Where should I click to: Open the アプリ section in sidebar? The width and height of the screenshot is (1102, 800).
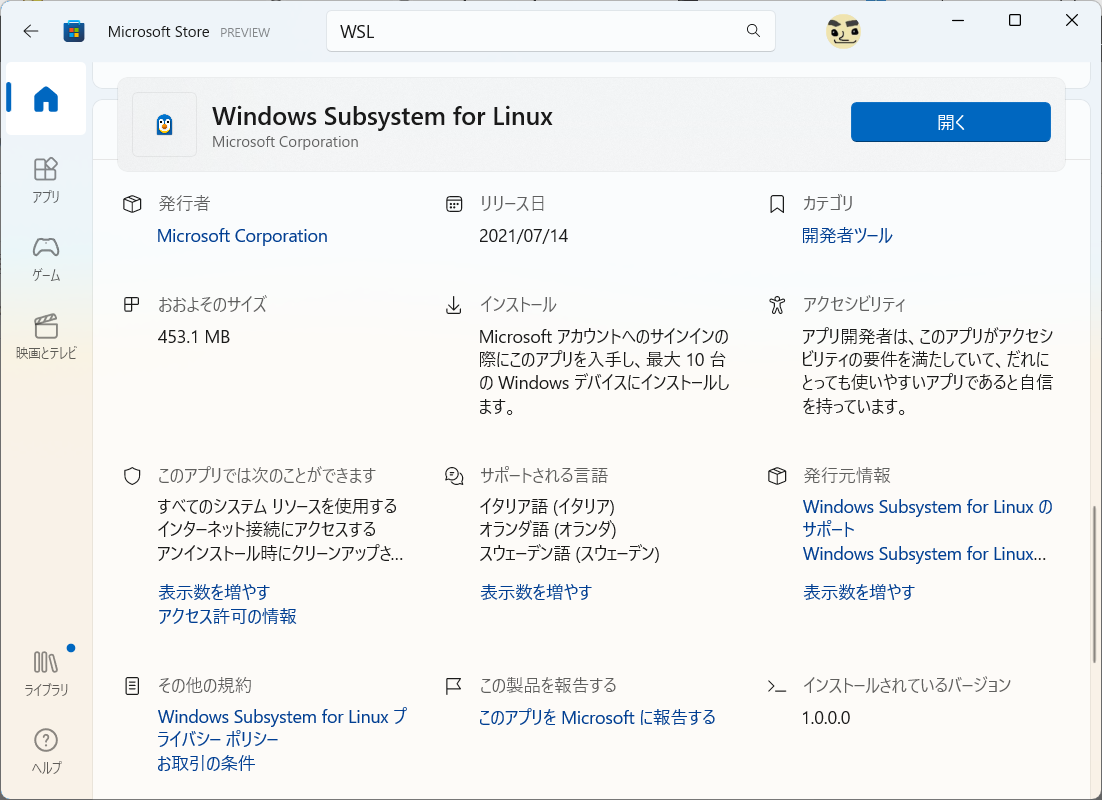pos(46,180)
